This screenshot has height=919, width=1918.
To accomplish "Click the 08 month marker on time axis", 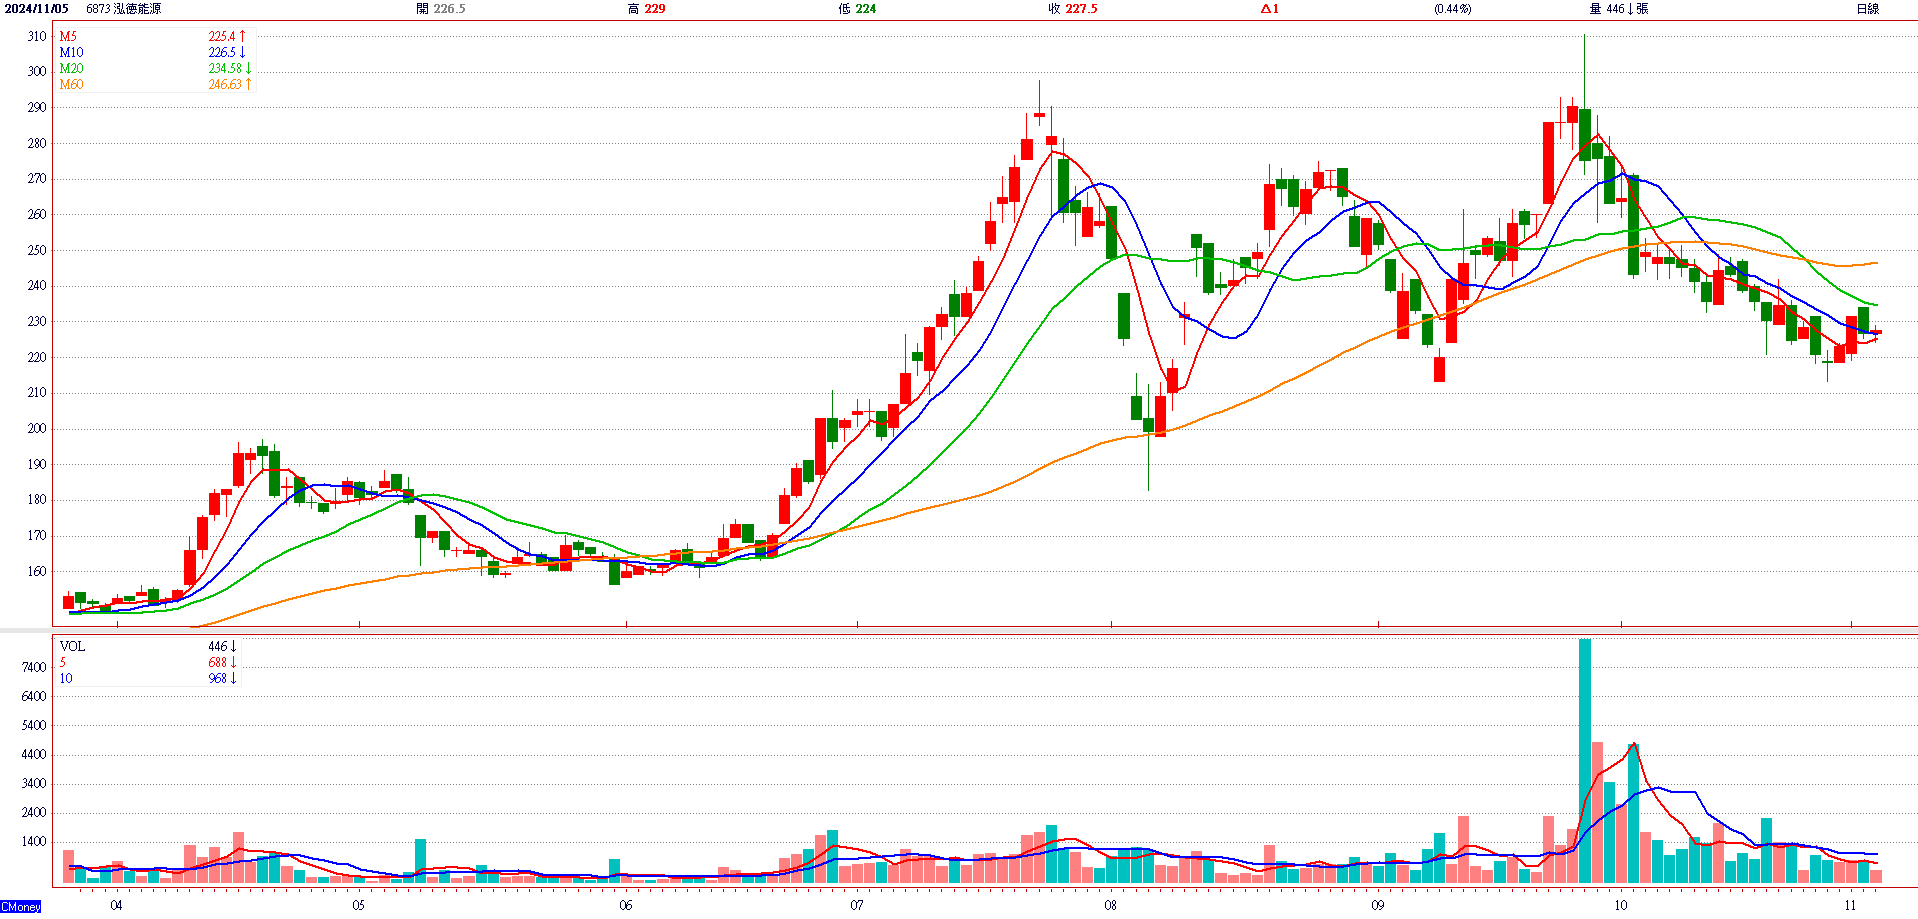I will click(x=1110, y=905).
